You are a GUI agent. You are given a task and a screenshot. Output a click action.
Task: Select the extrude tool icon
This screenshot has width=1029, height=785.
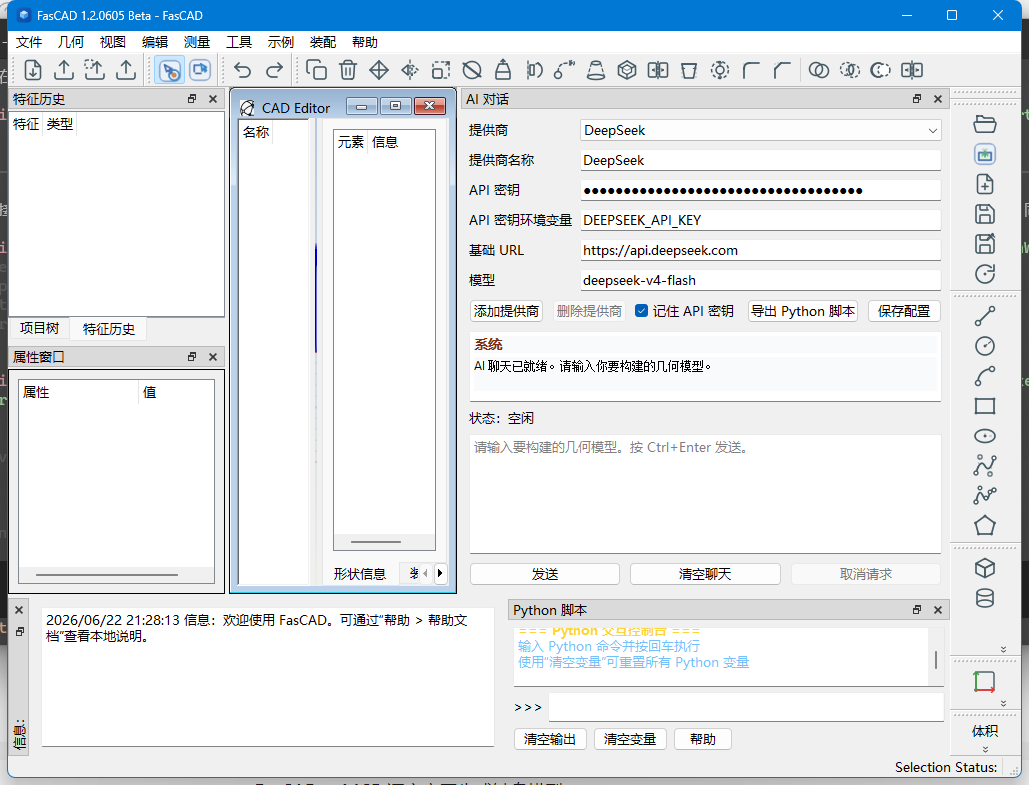pos(503,70)
